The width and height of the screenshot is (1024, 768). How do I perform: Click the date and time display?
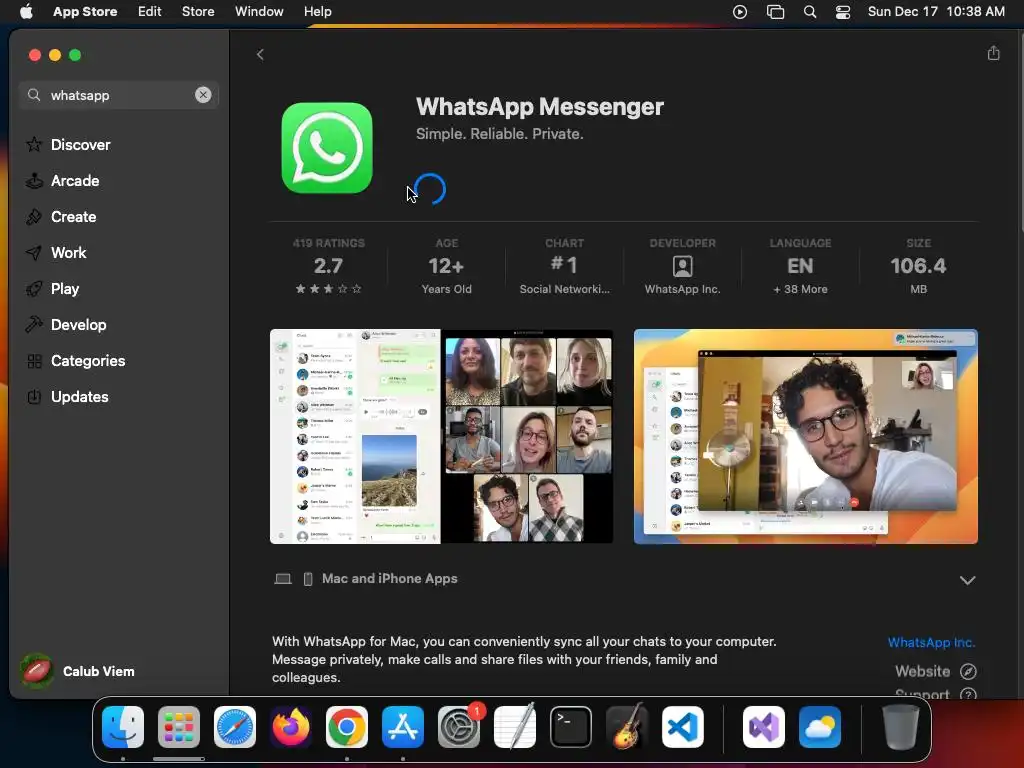(936, 11)
